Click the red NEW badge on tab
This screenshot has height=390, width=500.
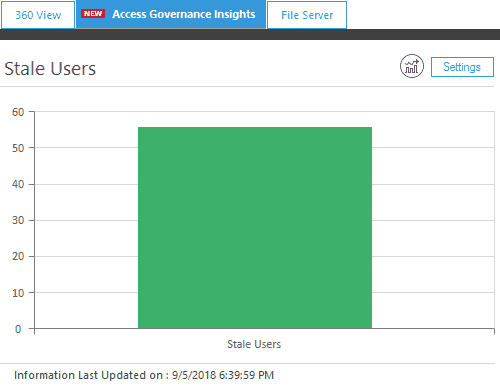93,14
